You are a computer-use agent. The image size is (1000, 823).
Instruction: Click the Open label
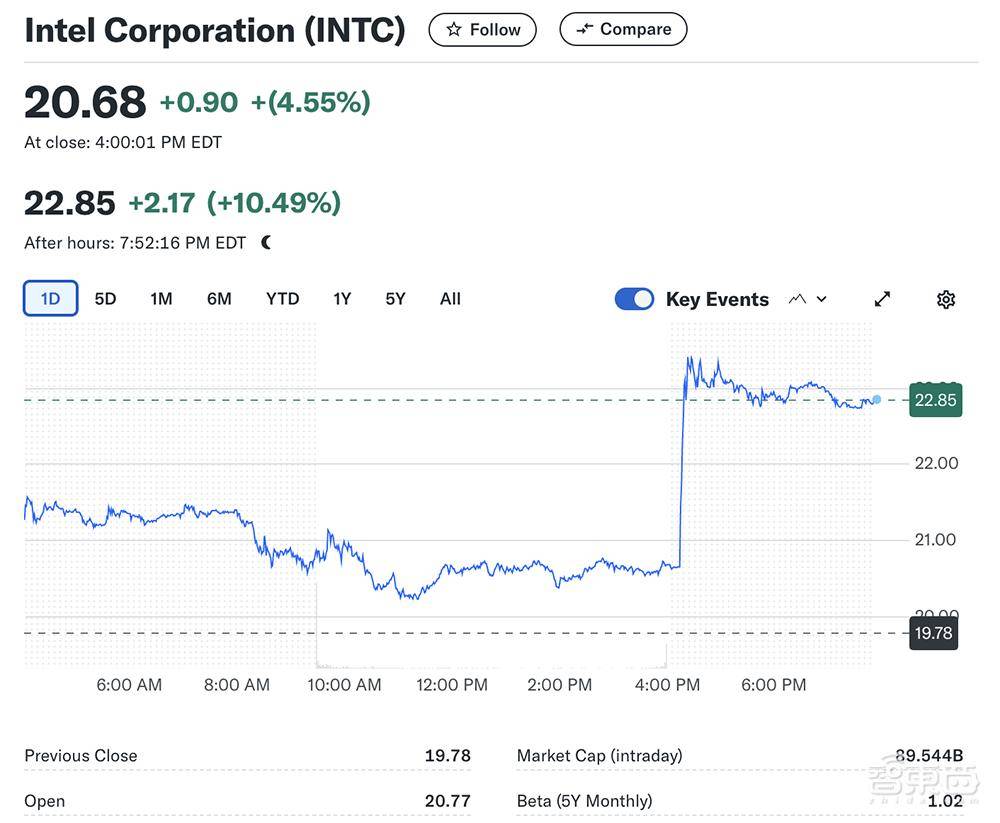[45, 801]
